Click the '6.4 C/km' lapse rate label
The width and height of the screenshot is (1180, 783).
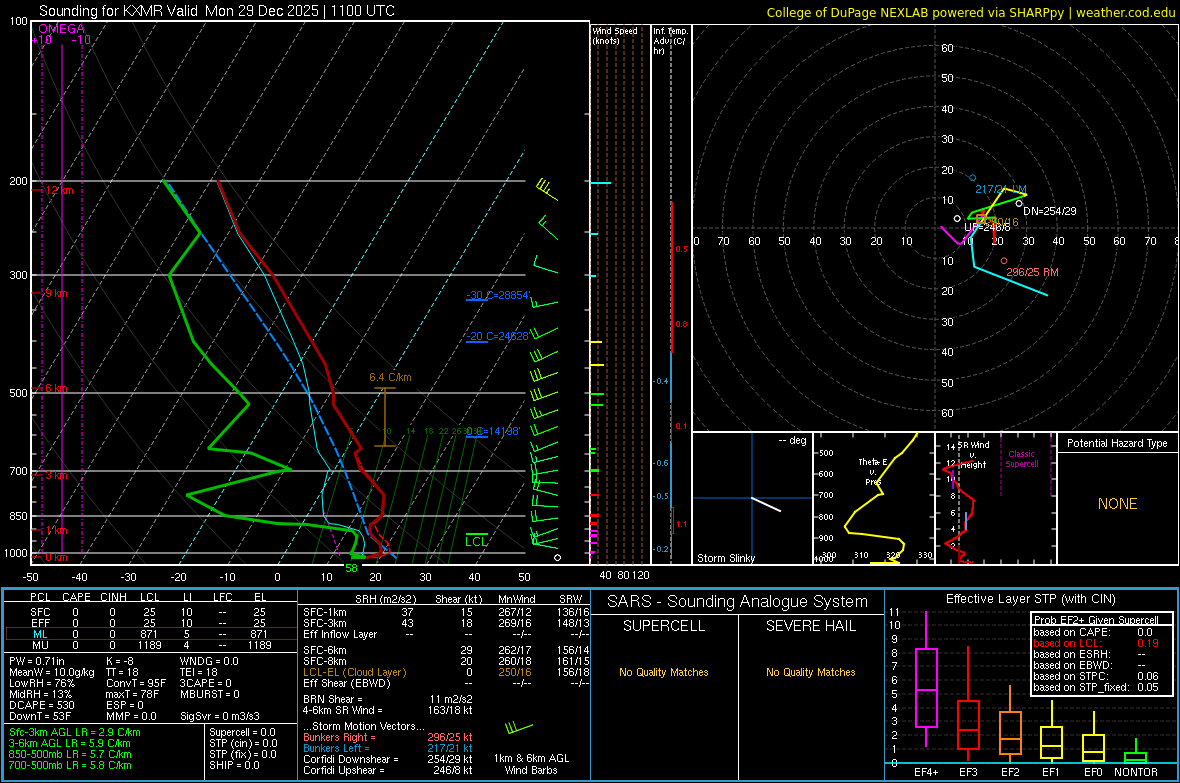[390, 377]
